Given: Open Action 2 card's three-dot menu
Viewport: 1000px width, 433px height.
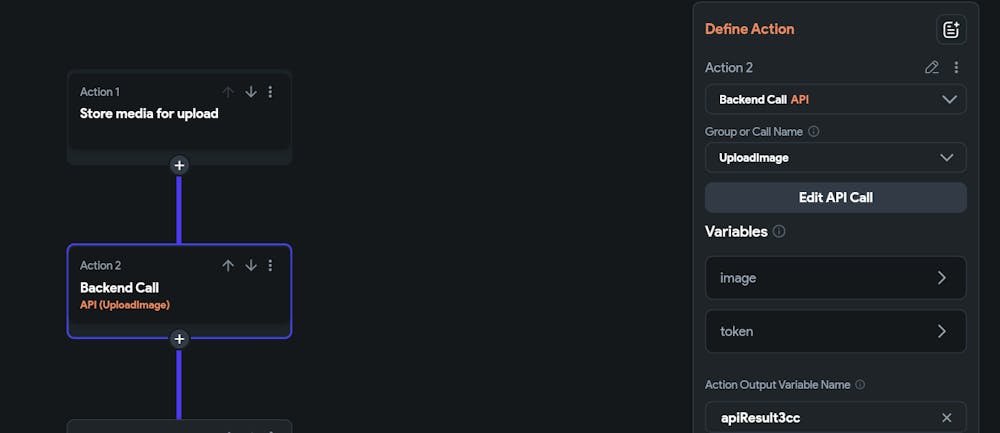Looking at the screenshot, I should [x=270, y=266].
